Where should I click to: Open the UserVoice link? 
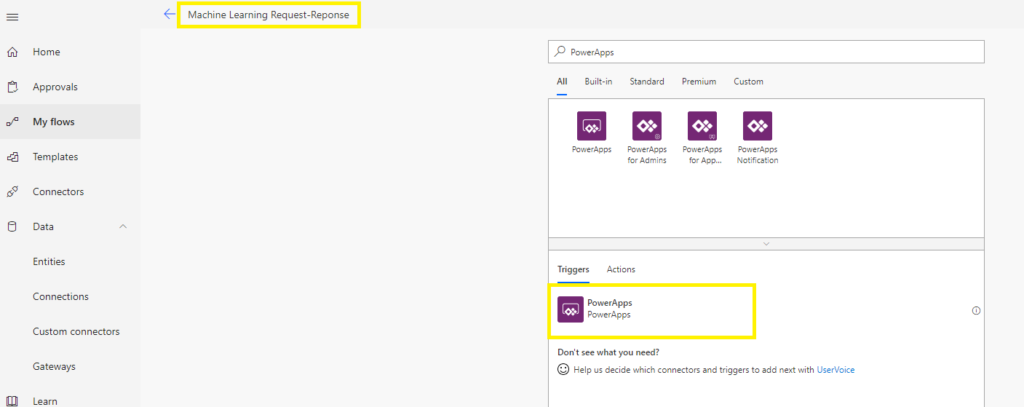click(x=835, y=370)
